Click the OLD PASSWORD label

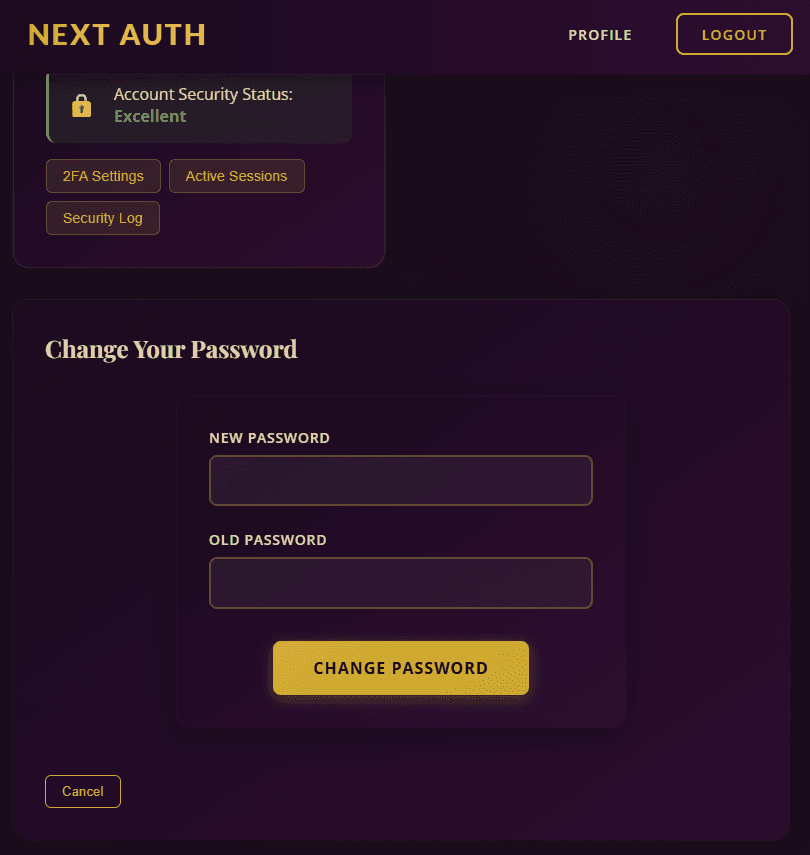tap(268, 540)
